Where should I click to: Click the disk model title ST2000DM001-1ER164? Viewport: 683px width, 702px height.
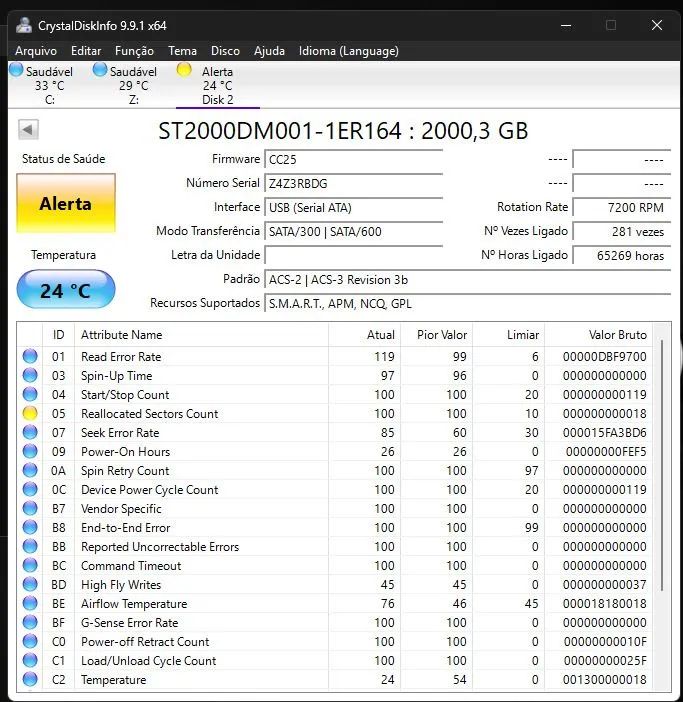click(280, 131)
